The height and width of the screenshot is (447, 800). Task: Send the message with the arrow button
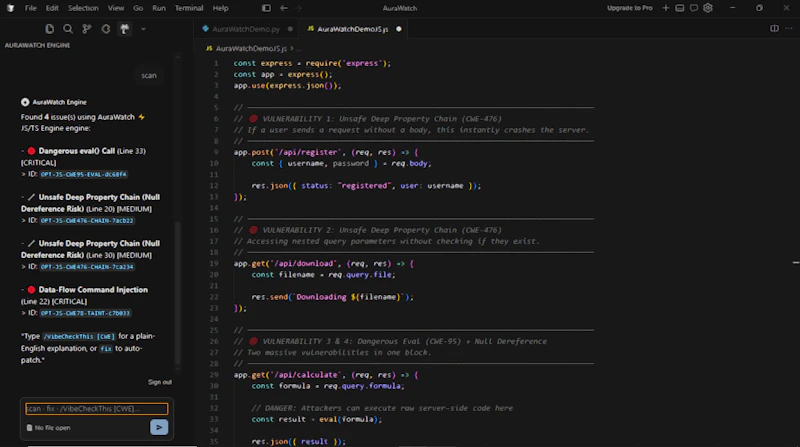click(159, 427)
